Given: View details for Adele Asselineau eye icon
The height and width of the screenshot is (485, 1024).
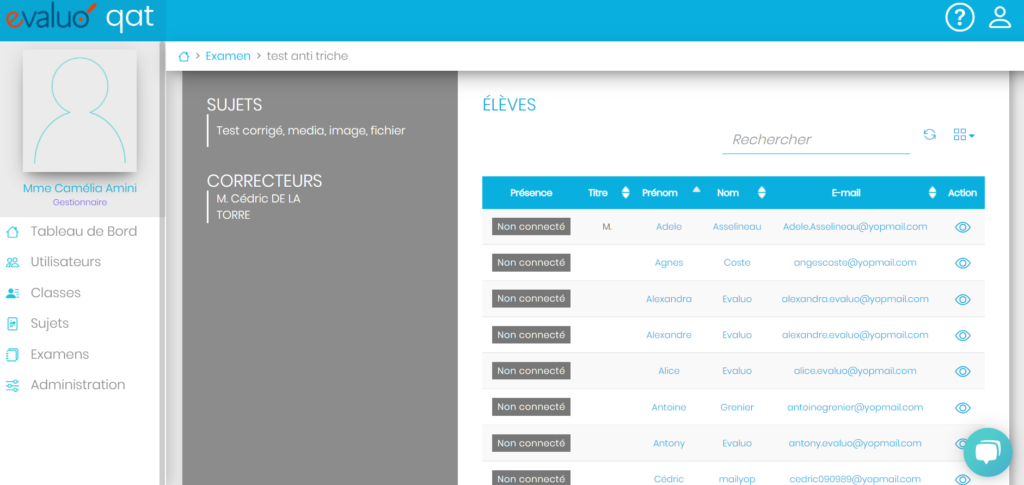Looking at the screenshot, I should point(962,227).
